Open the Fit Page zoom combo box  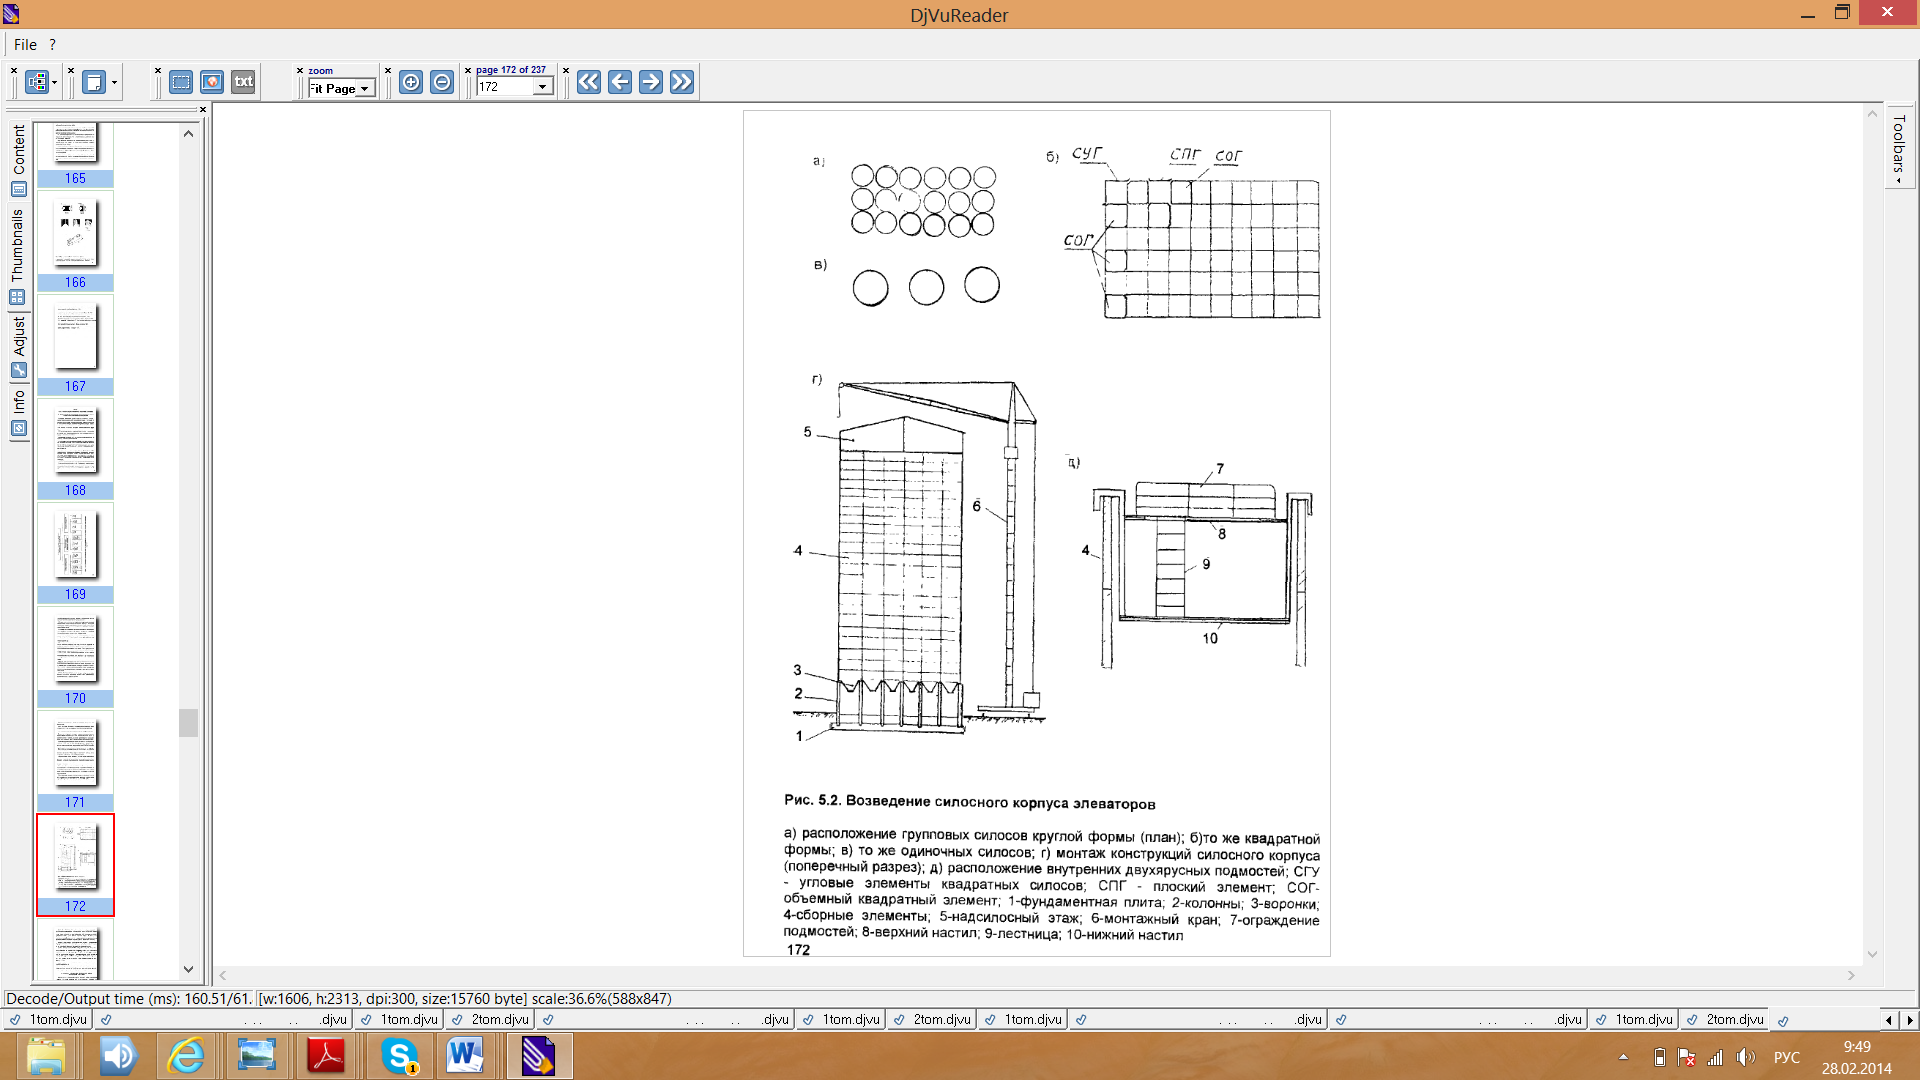(341, 88)
